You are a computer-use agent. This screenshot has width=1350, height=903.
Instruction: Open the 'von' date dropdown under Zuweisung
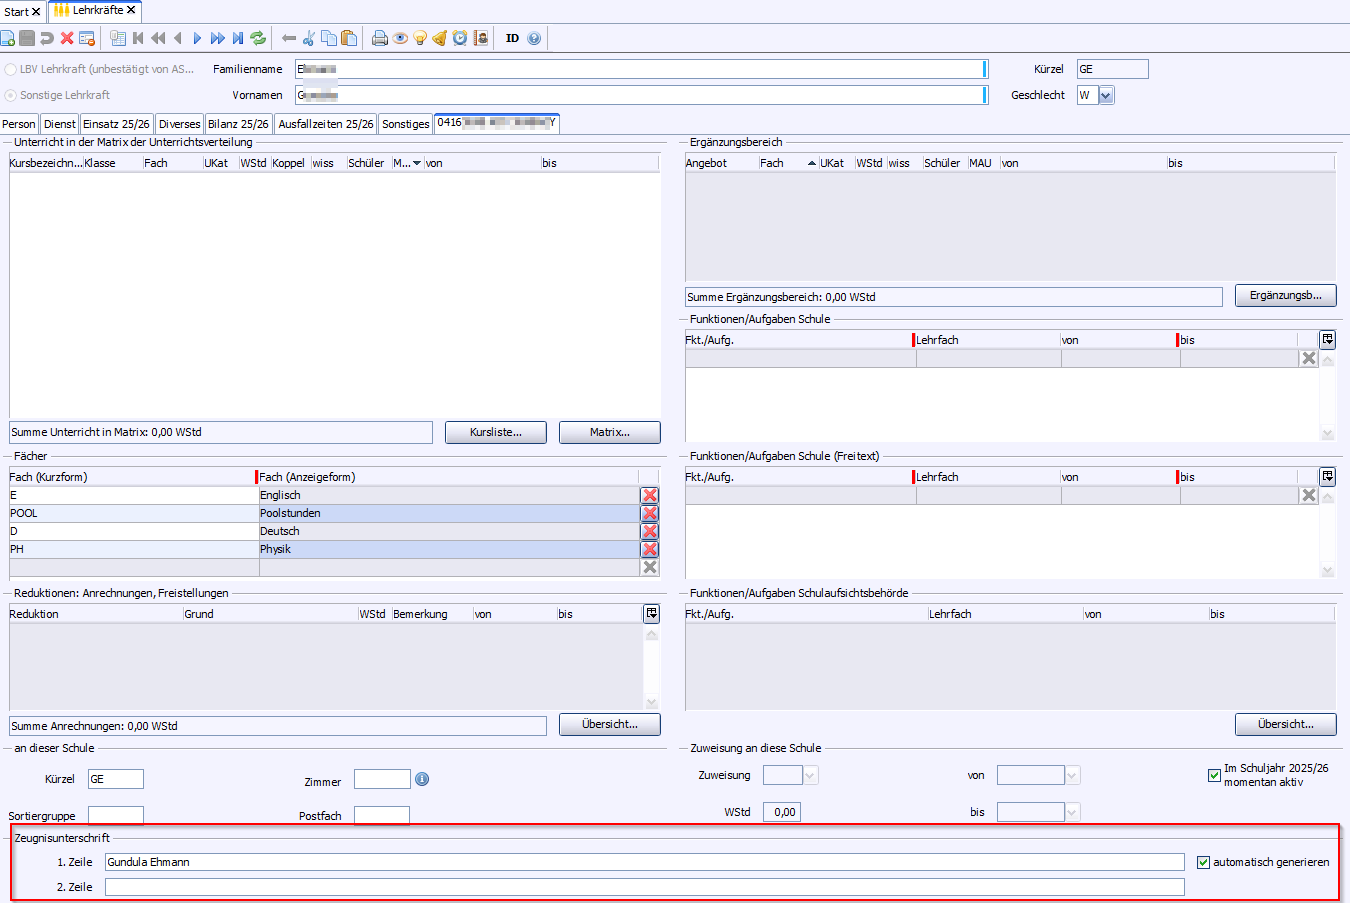pos(1072,775)
